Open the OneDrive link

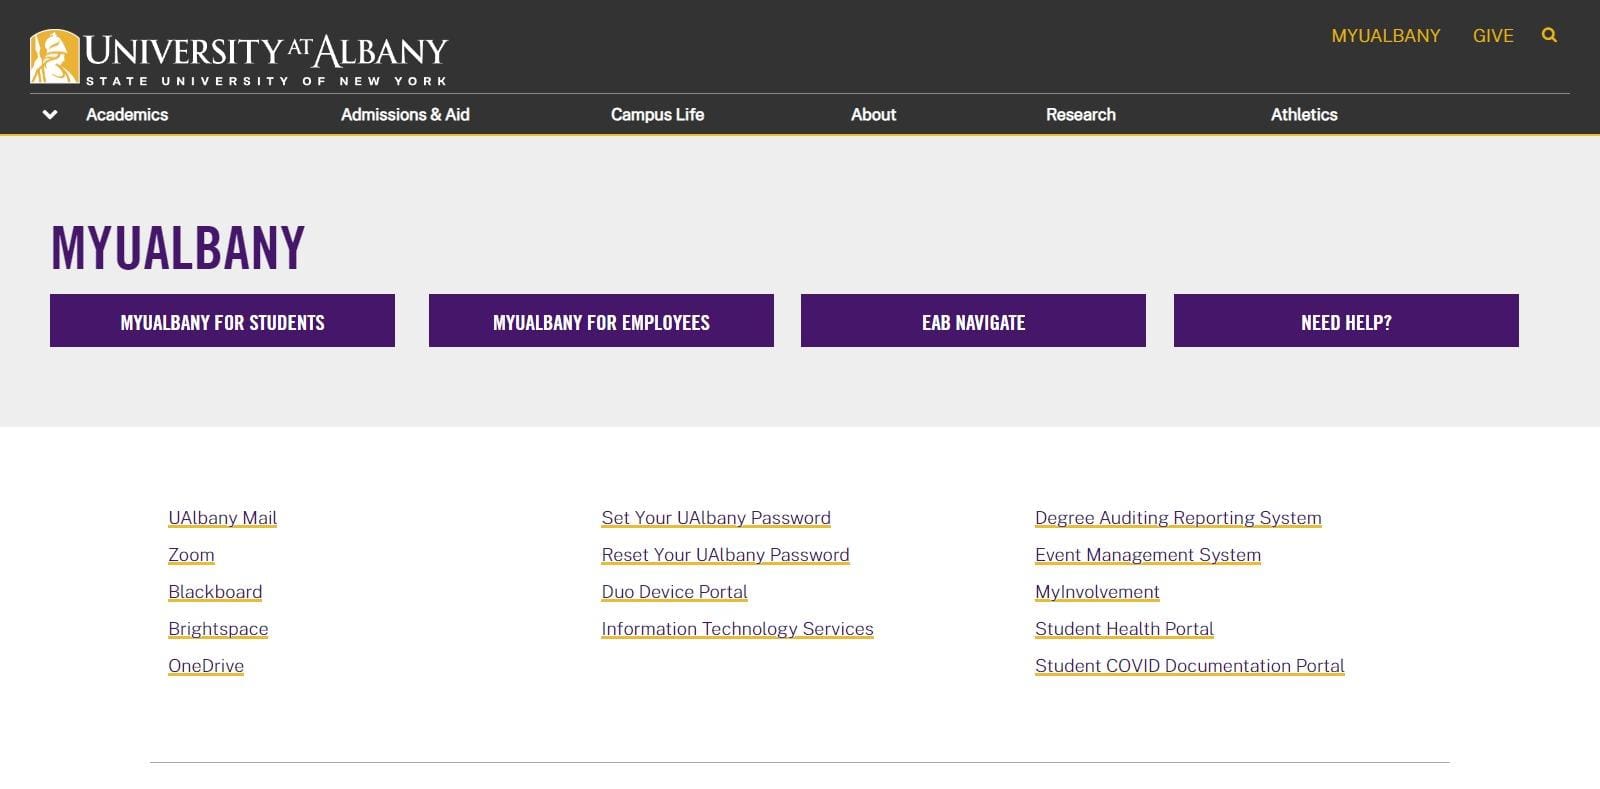(x=206, y=666)
